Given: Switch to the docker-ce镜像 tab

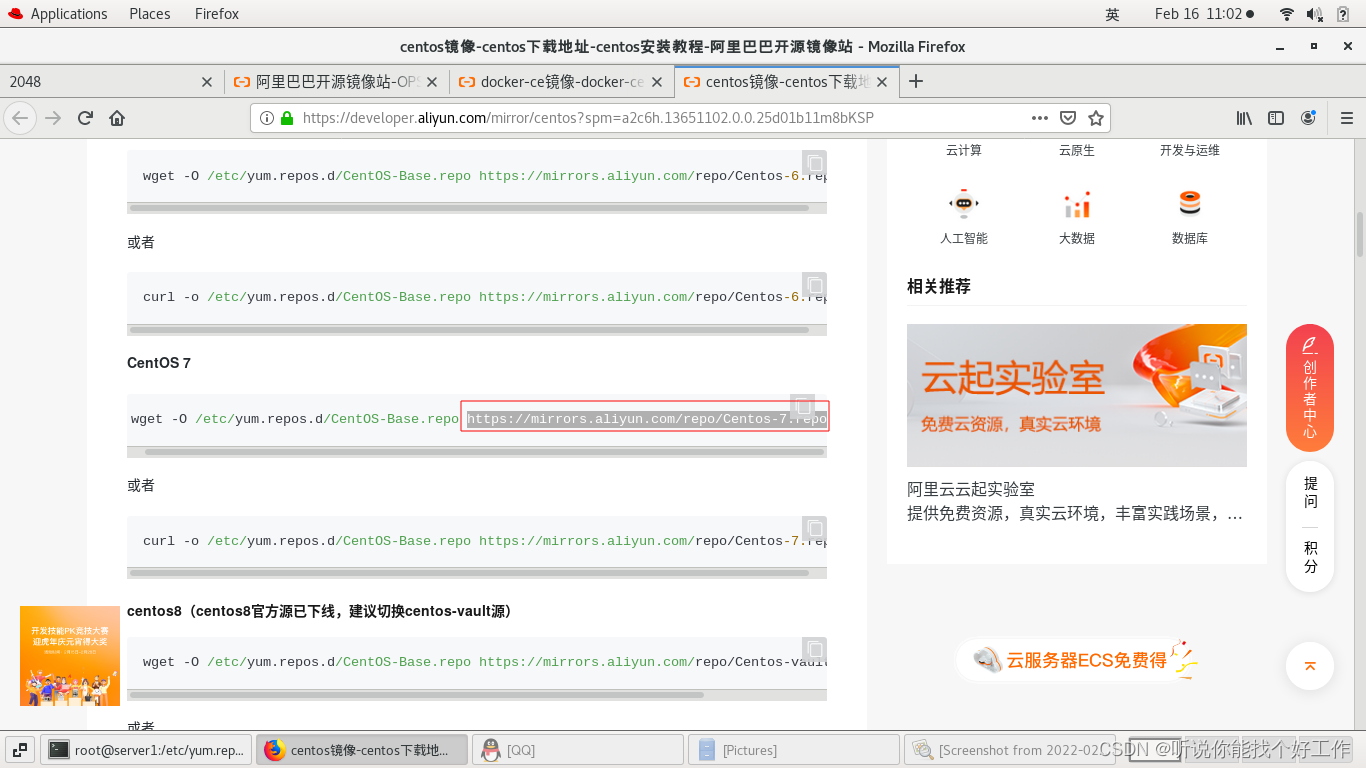Looking at the screenshot, I should (x=562, y=82).
